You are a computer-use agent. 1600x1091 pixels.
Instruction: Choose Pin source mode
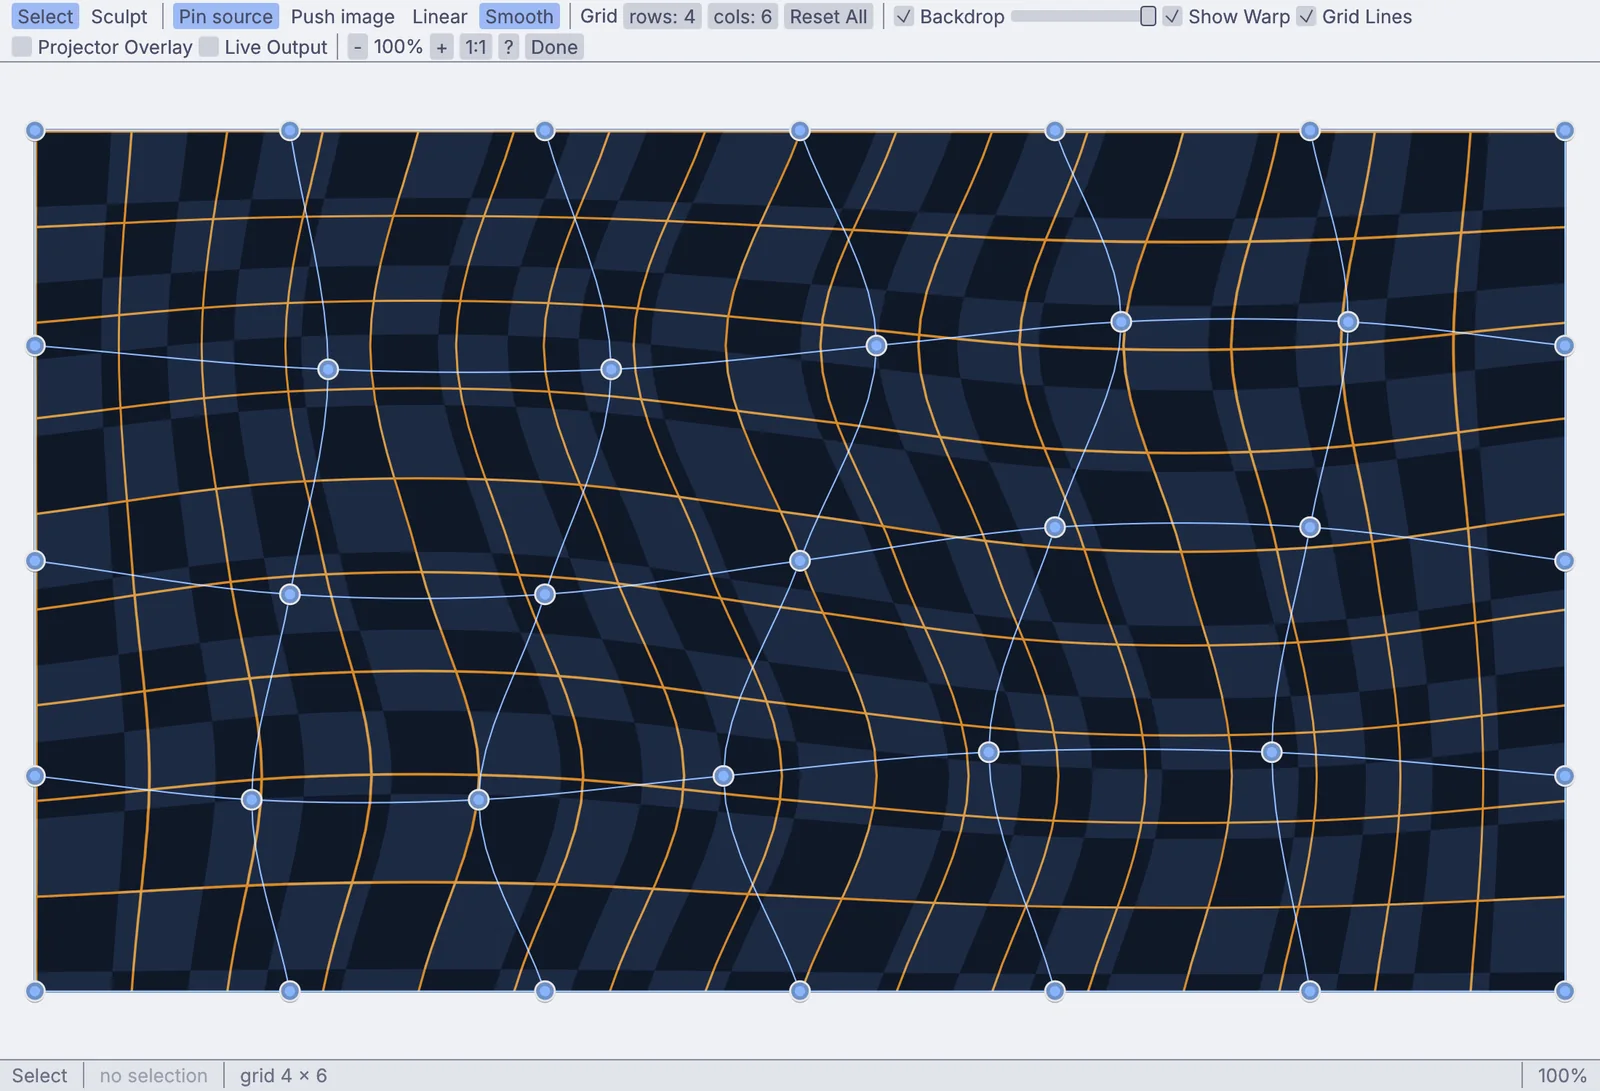coord(226,17)
